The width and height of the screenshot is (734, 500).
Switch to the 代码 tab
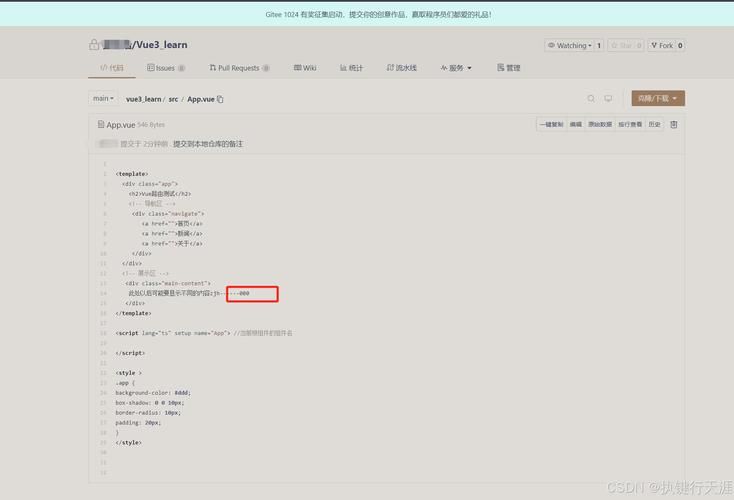point(112,68)
